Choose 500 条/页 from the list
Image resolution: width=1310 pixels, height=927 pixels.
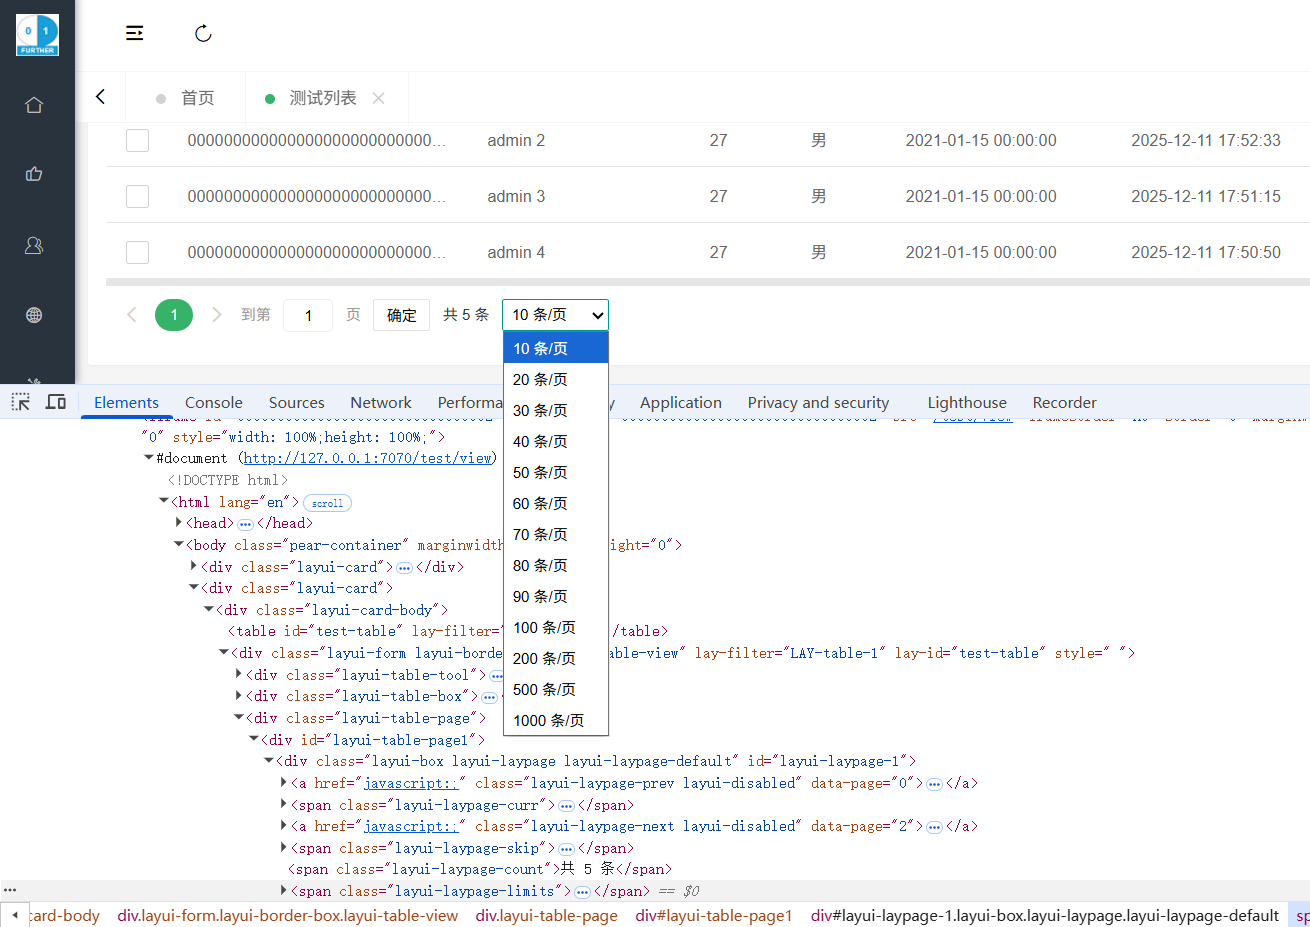pos(555,689)
